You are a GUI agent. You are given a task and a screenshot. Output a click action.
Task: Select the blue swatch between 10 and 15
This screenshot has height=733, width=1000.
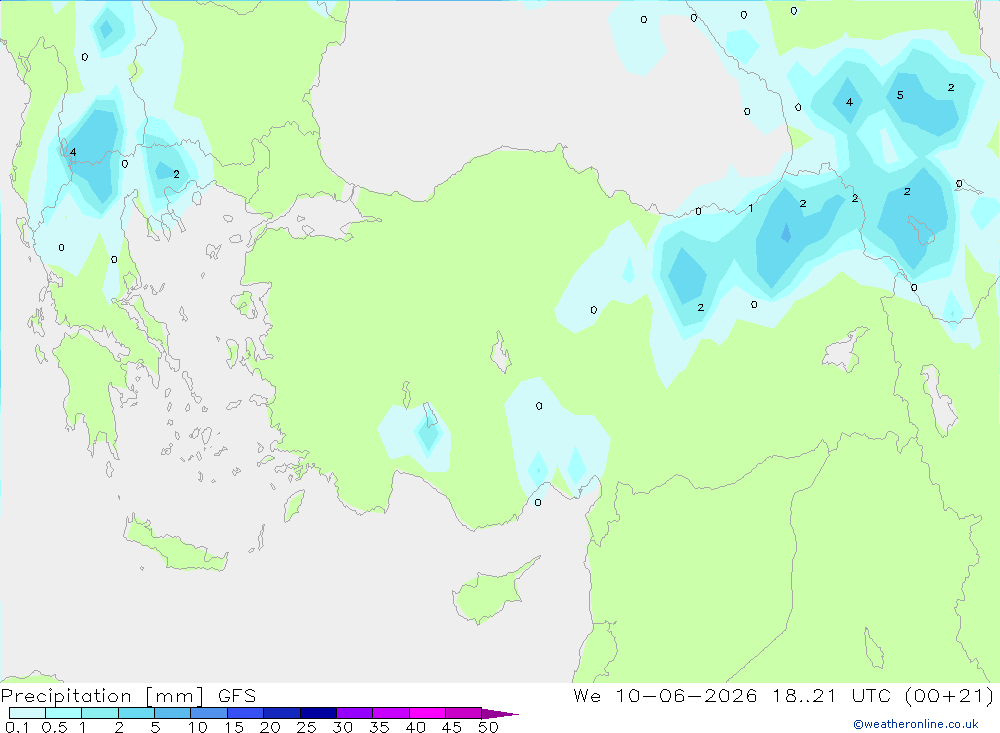coord(209,713)
